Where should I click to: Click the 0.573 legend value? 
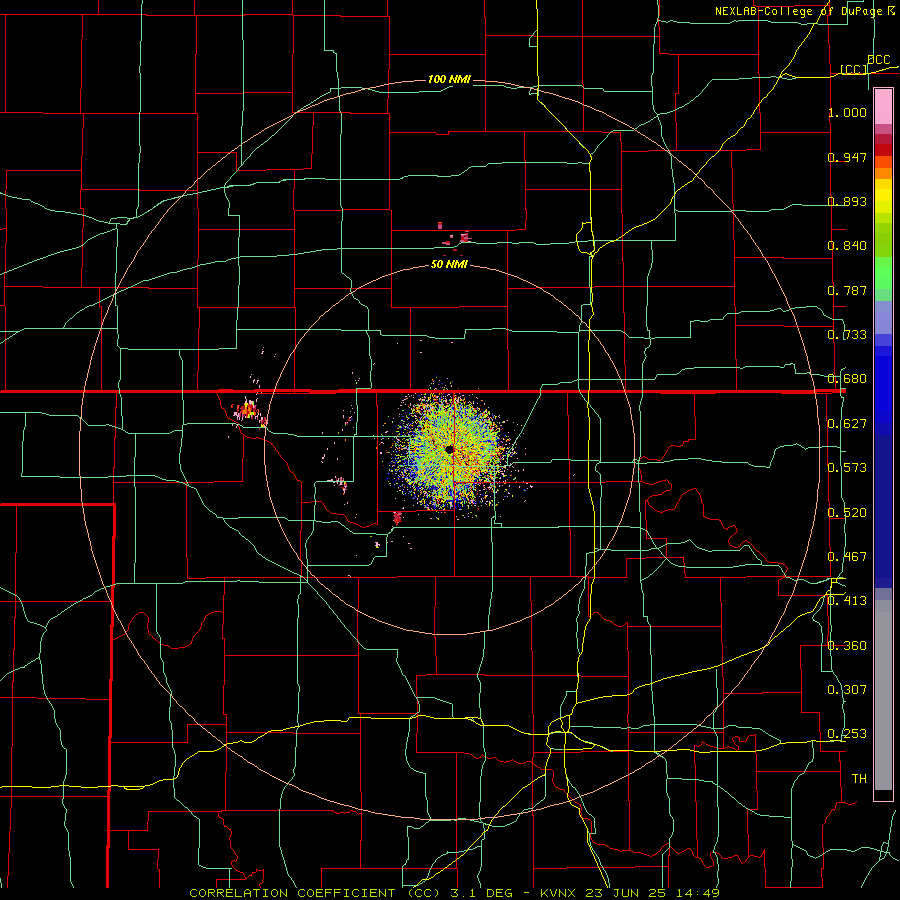847,468
